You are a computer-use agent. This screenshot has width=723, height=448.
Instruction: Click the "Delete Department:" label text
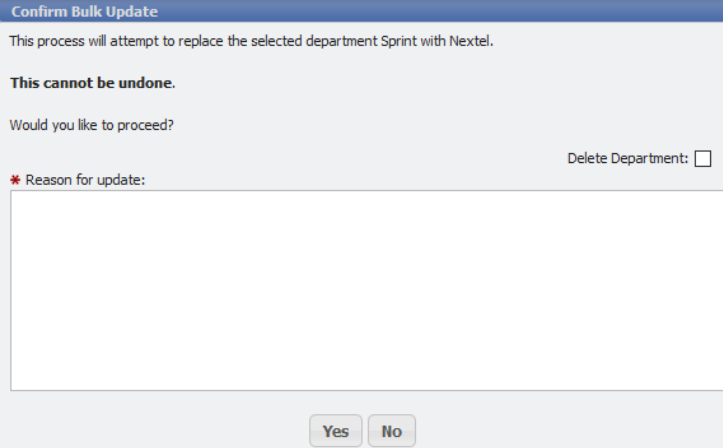627,159
